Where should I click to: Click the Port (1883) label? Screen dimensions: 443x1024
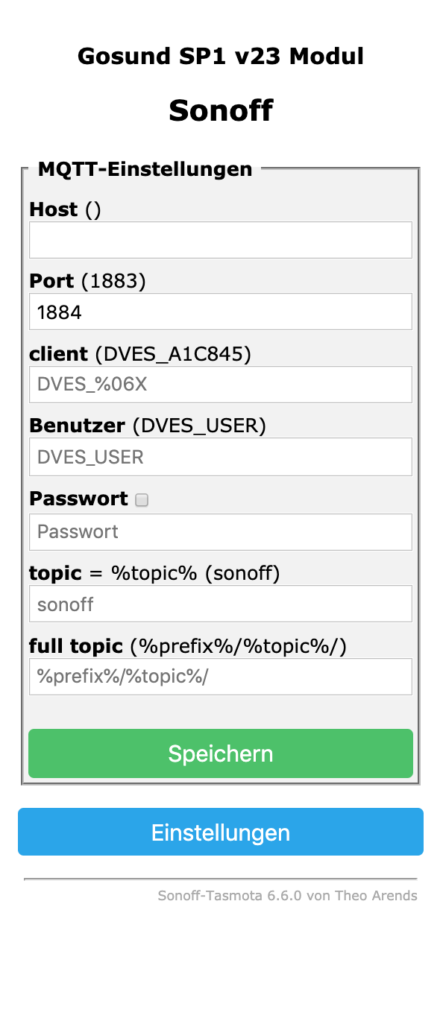click(88, 281)
